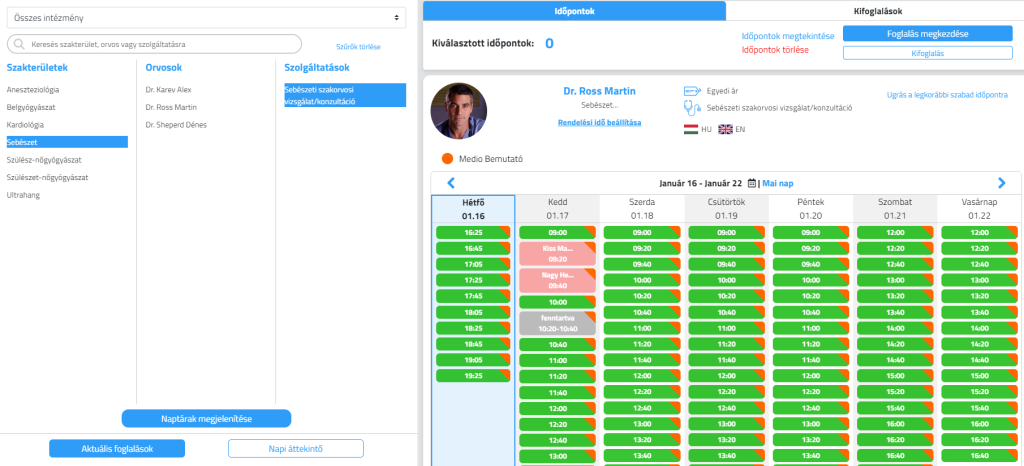Select Dr. Karev Alex in doctors list

click(168, 89)
